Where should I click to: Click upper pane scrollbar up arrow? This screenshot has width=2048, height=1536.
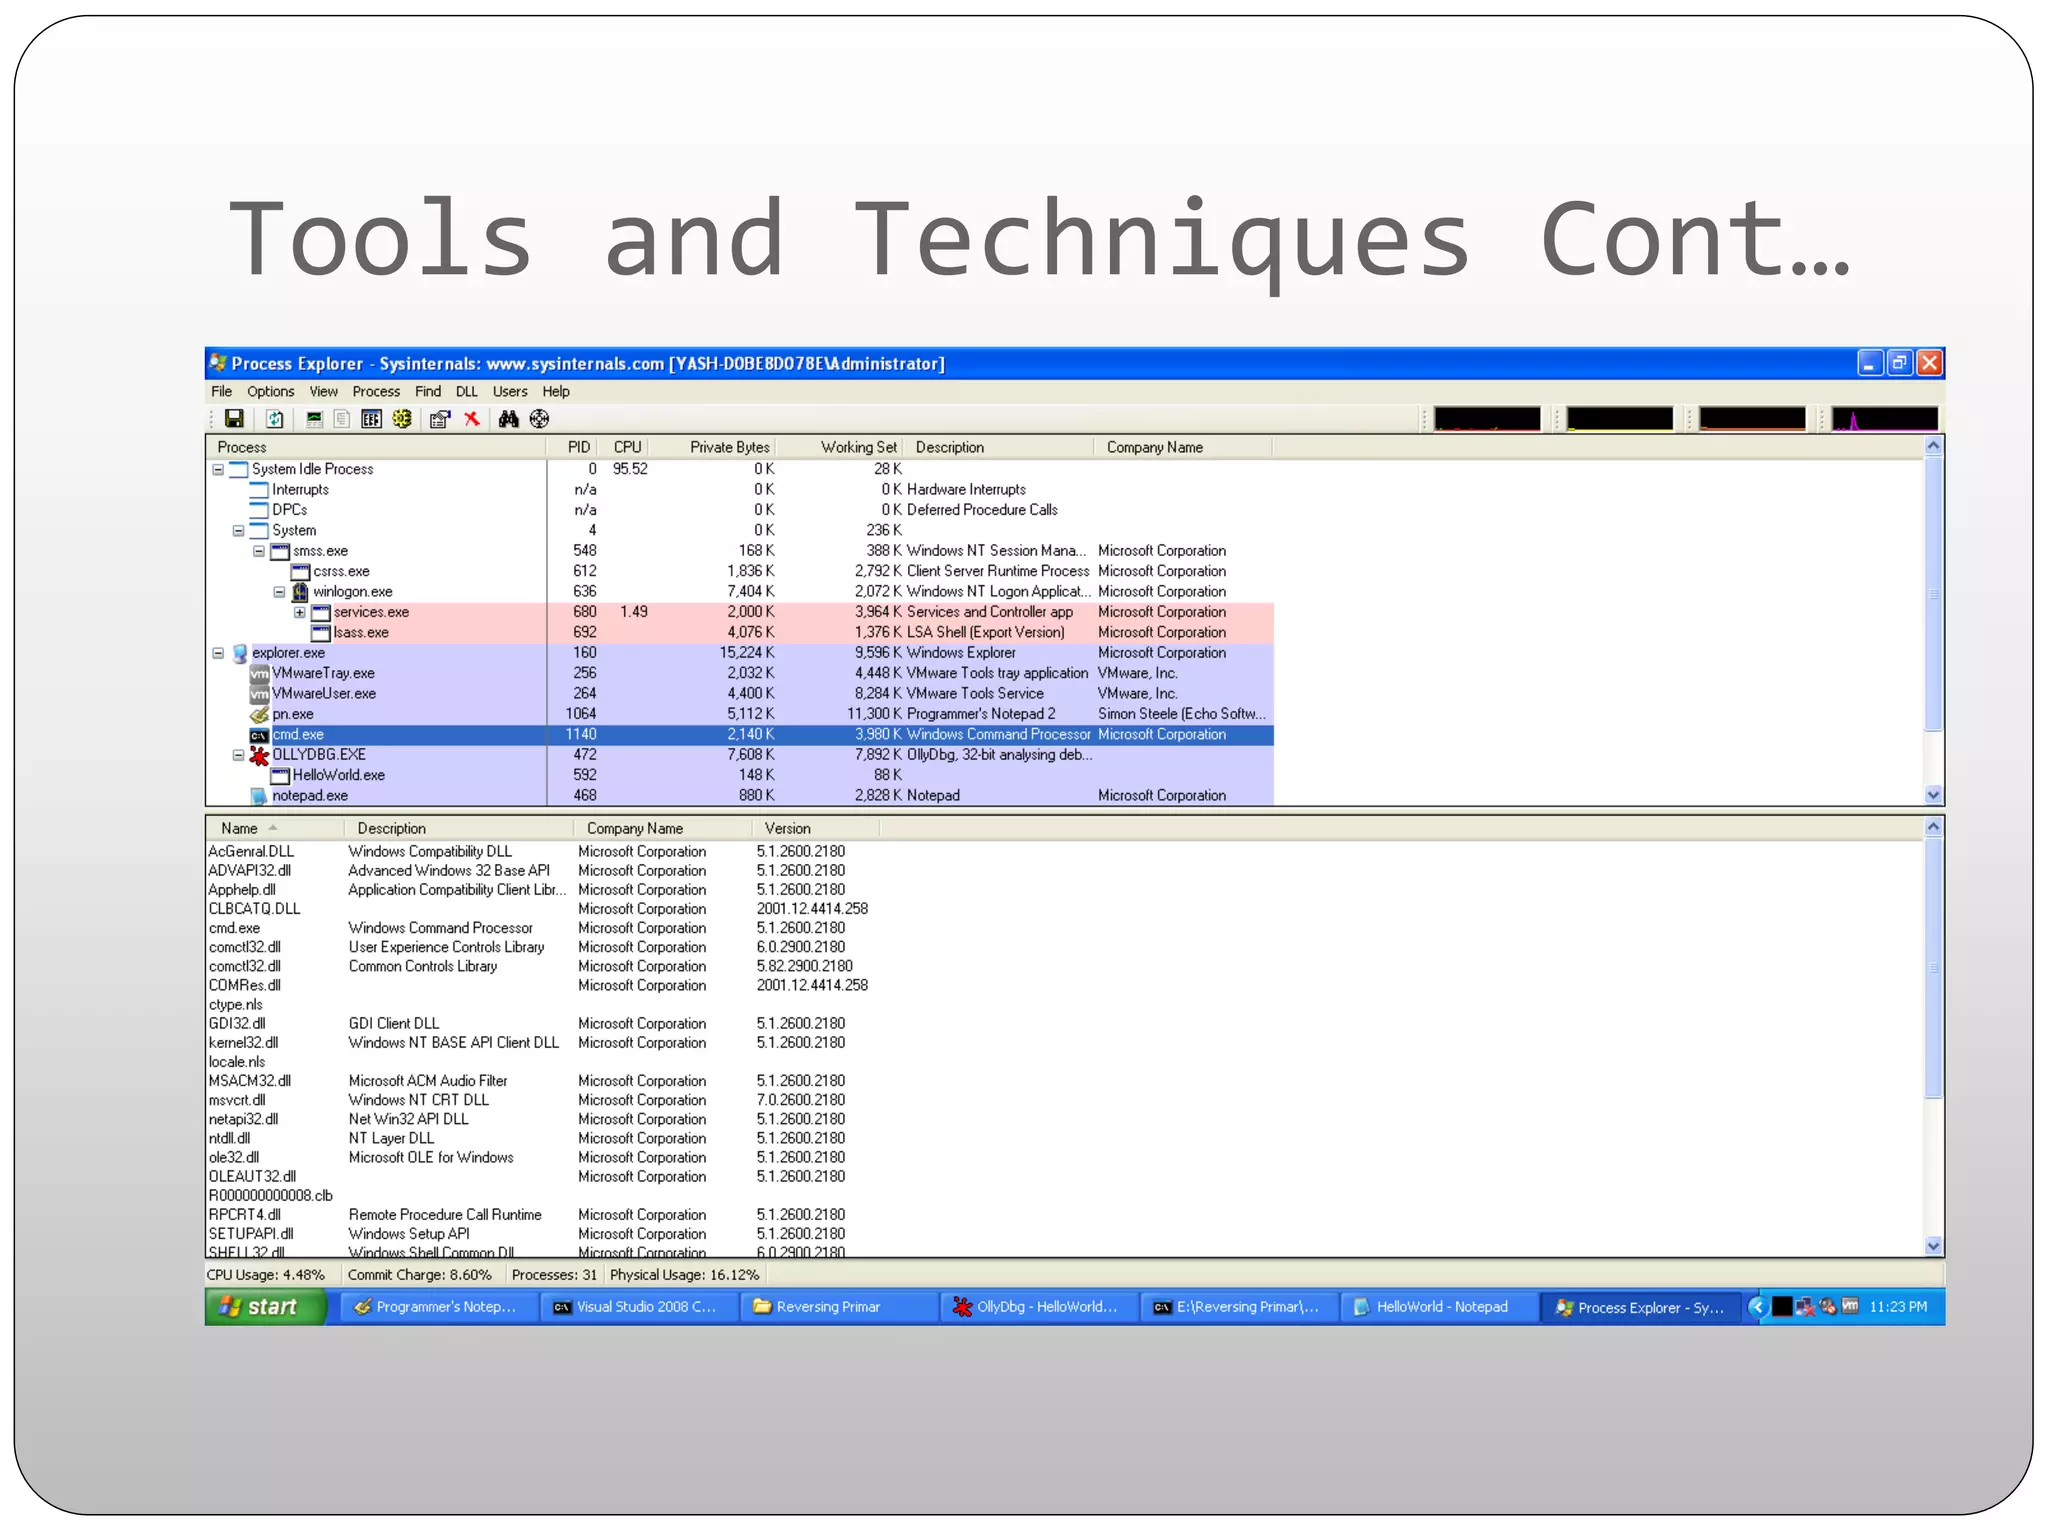click(x=1934, y=446)
